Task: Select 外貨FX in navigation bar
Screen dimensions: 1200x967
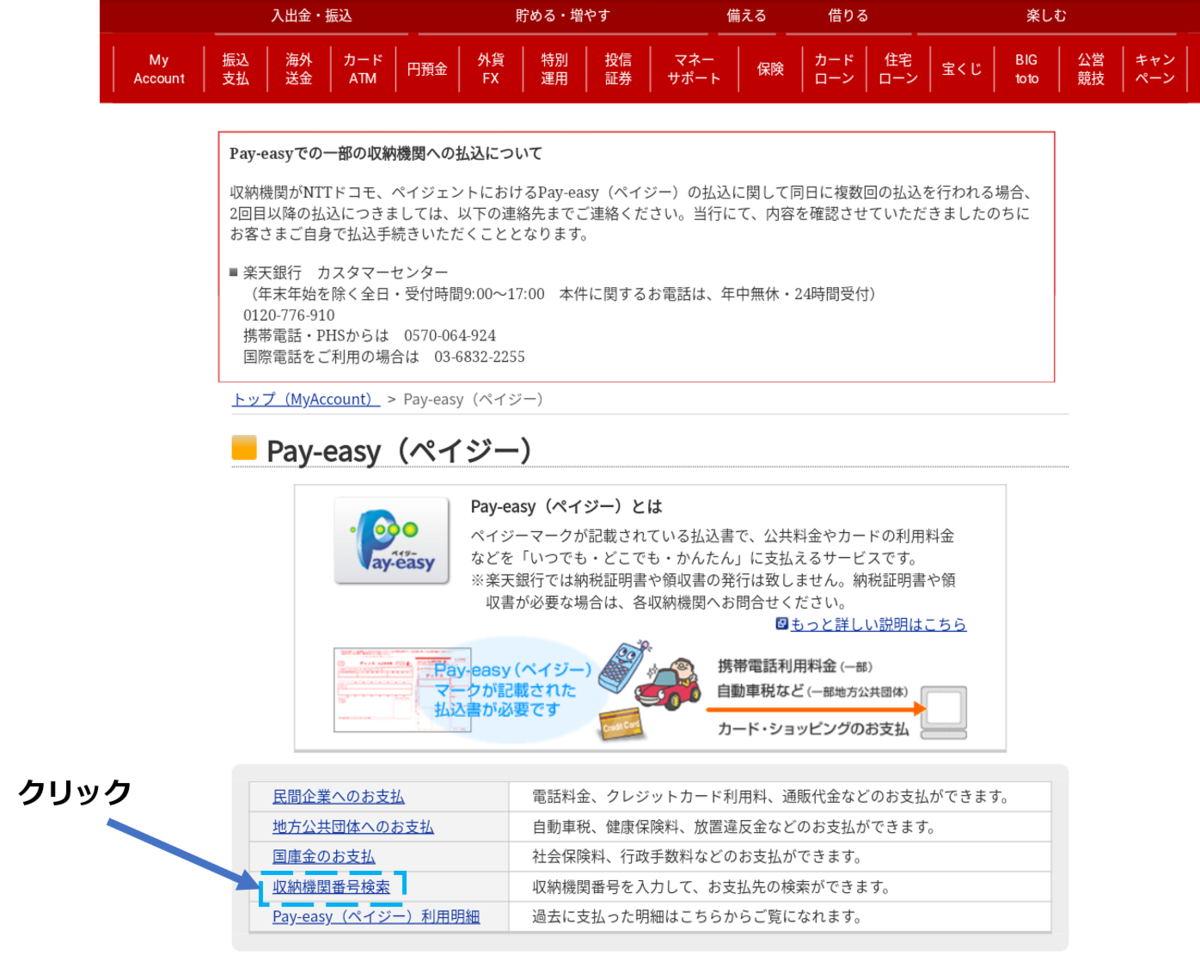Action: click(491, 70)
